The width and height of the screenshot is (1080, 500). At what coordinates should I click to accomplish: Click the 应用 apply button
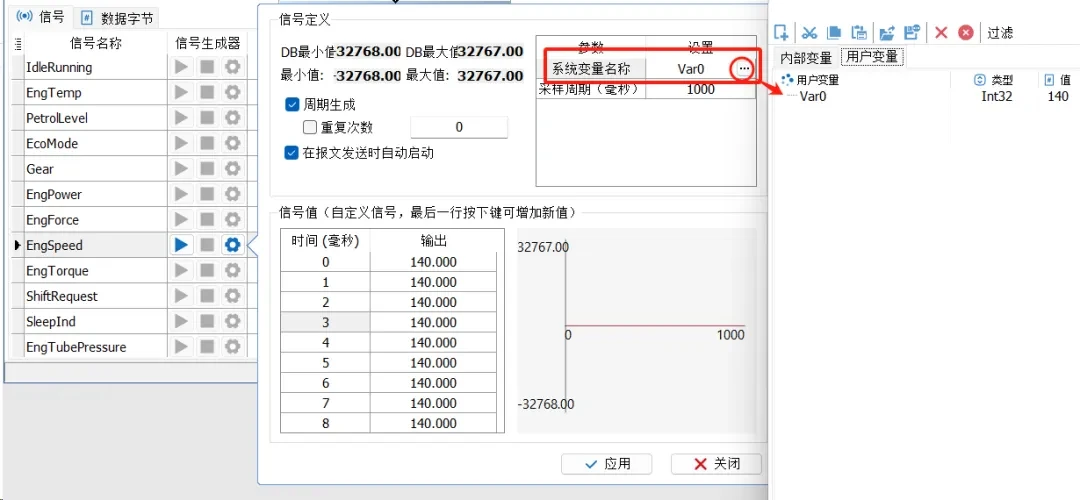coord(607,463)
